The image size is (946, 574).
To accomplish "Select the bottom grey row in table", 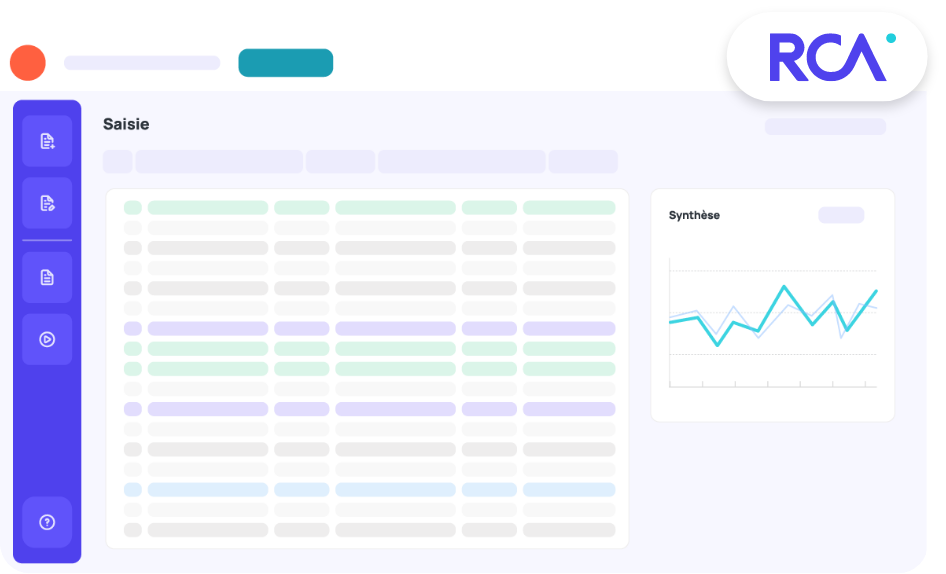I will pos(368,530).
